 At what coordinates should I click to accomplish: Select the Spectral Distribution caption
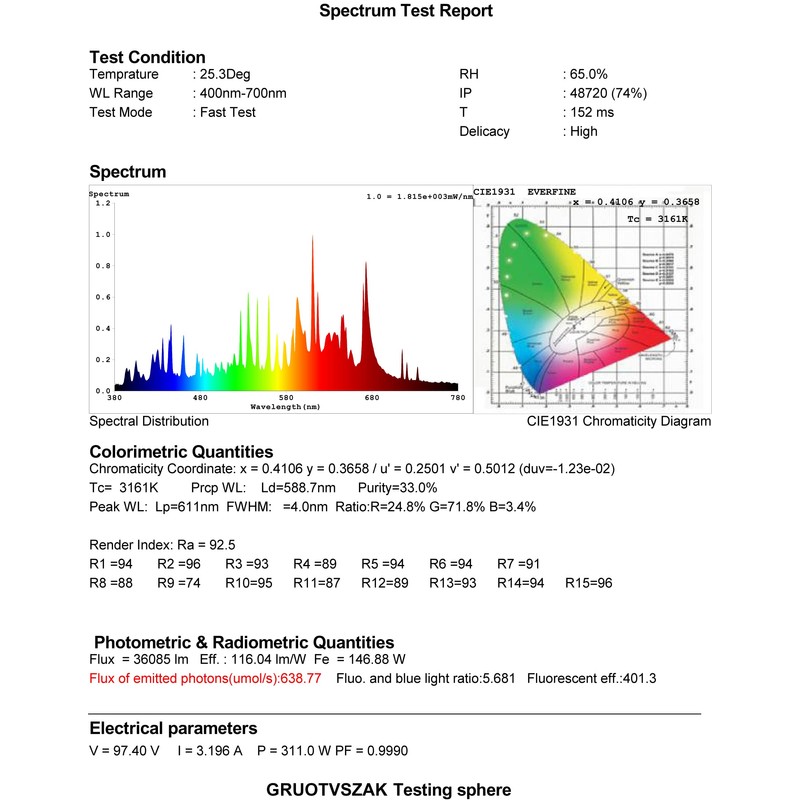[149, 421]
